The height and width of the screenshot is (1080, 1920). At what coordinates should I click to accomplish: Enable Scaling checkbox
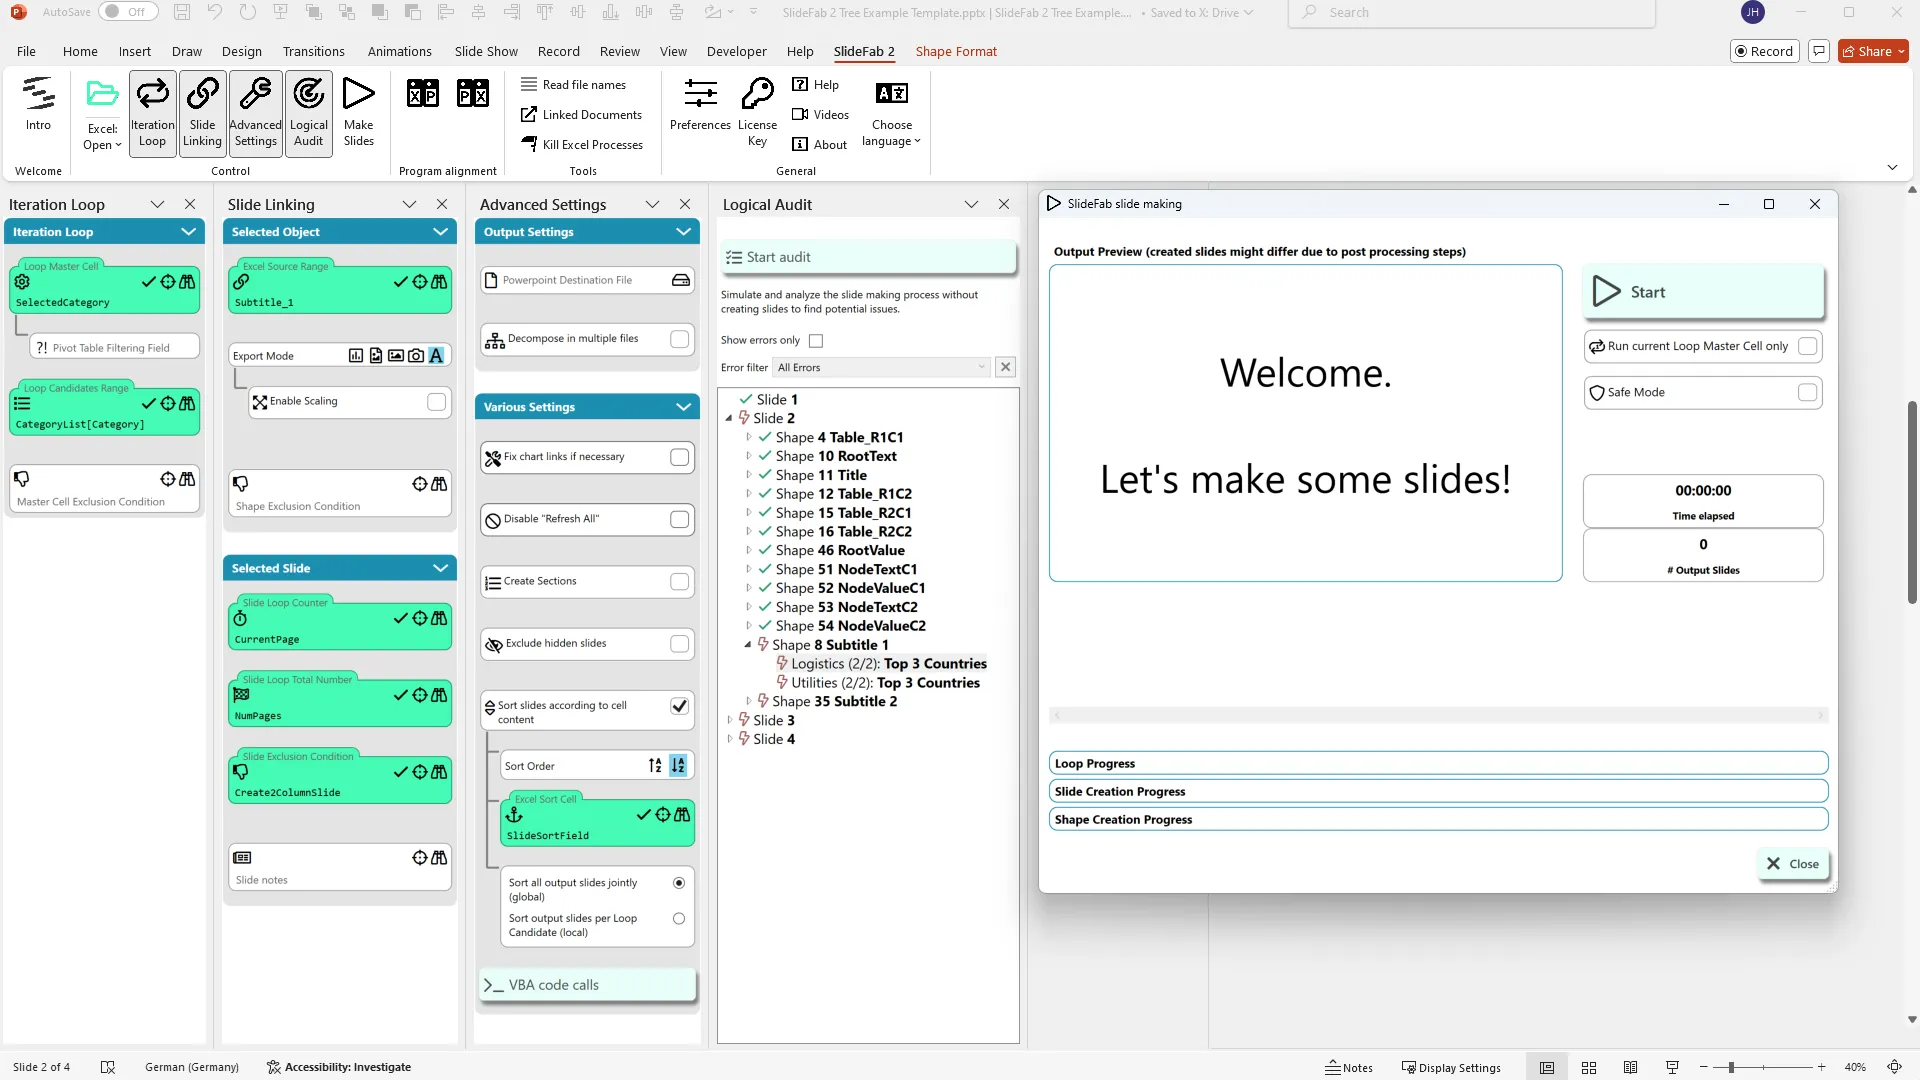[436, 402]
